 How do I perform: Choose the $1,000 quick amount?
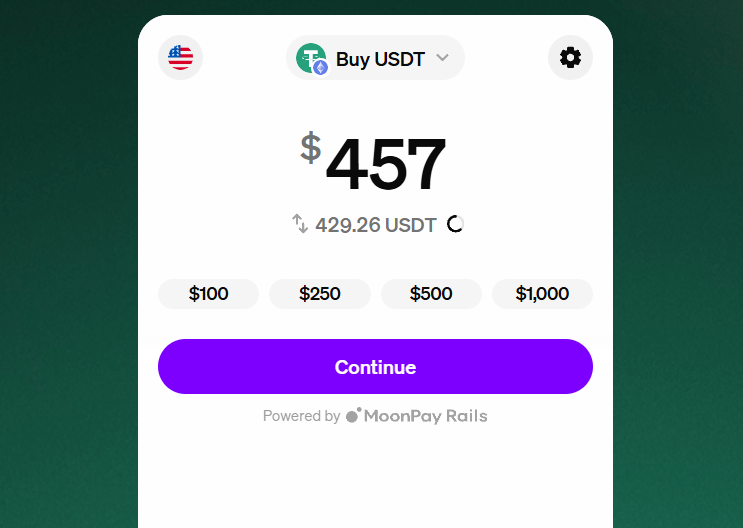click(x=543, y=294)
